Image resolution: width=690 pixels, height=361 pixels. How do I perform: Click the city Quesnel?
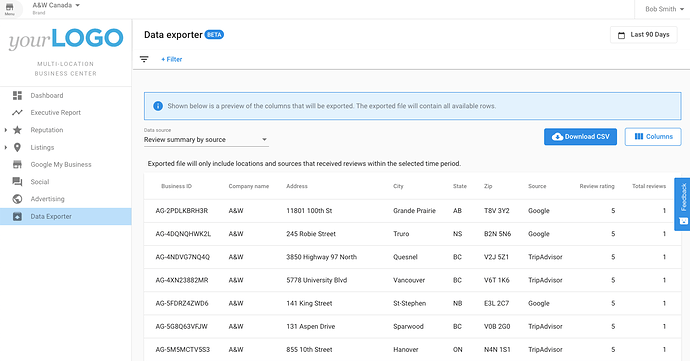[x=405, y=257]
